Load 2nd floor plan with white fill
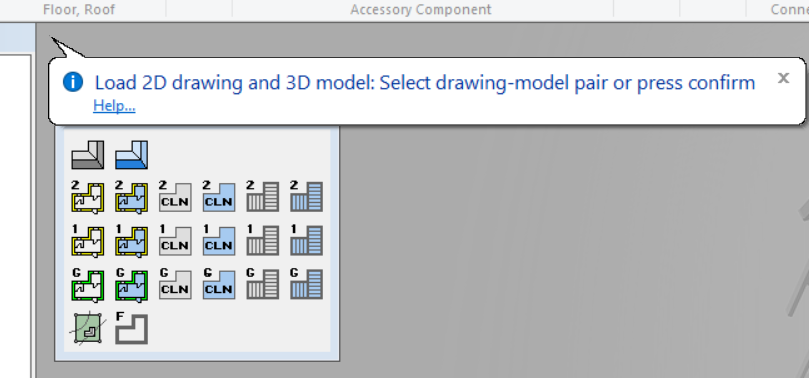 coord(88,196)
